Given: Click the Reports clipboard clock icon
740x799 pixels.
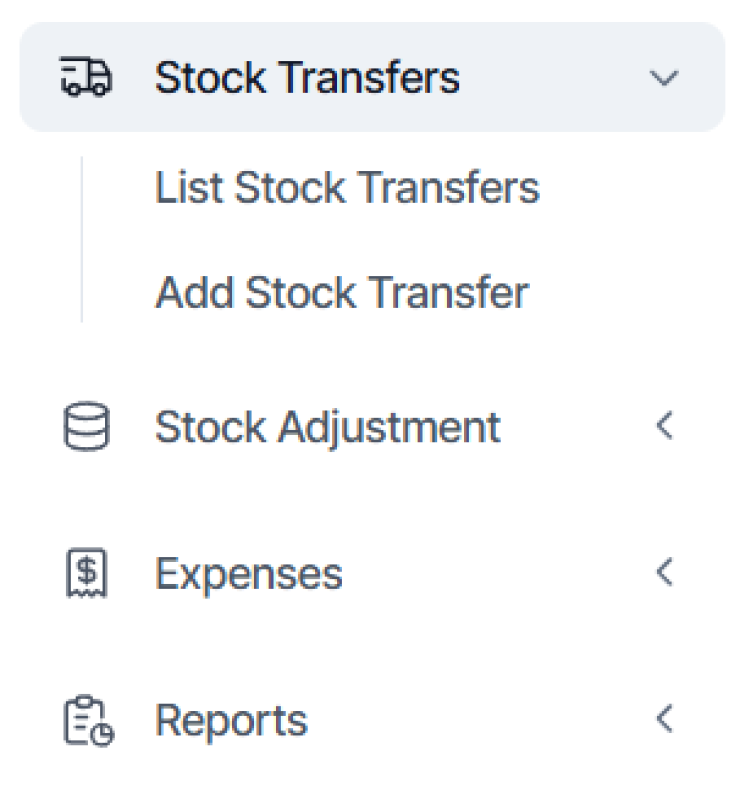Looking at the screenshot, I should [x=87, y=721].
